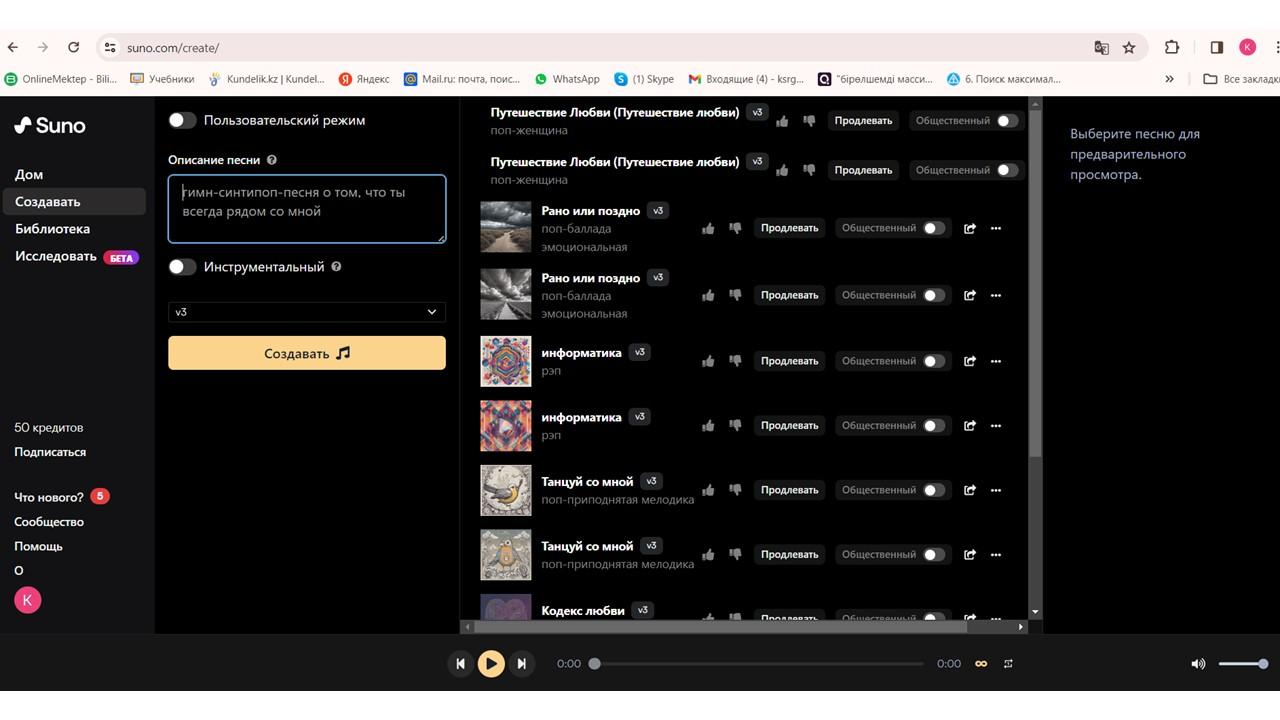The width and height of the screenshot is (1280, 720).
Task: Open the v3 model version dropdown
Action: pos(307,312)
